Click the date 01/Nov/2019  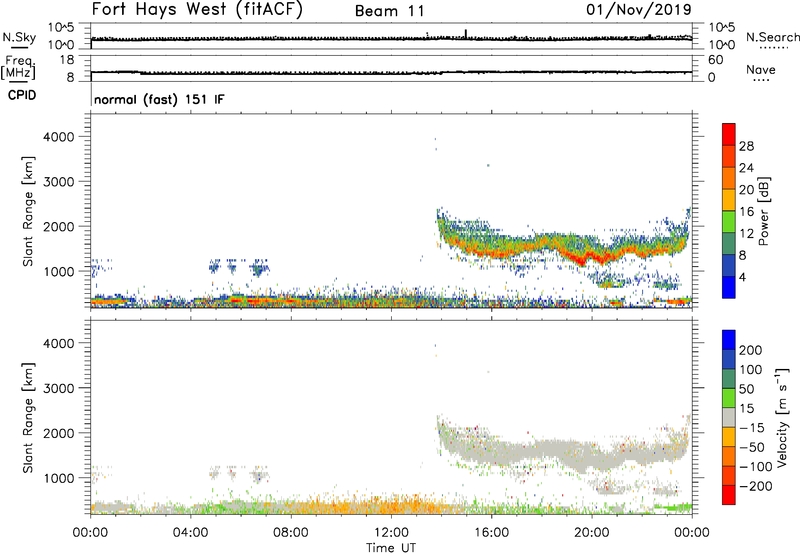pos(639,9)
